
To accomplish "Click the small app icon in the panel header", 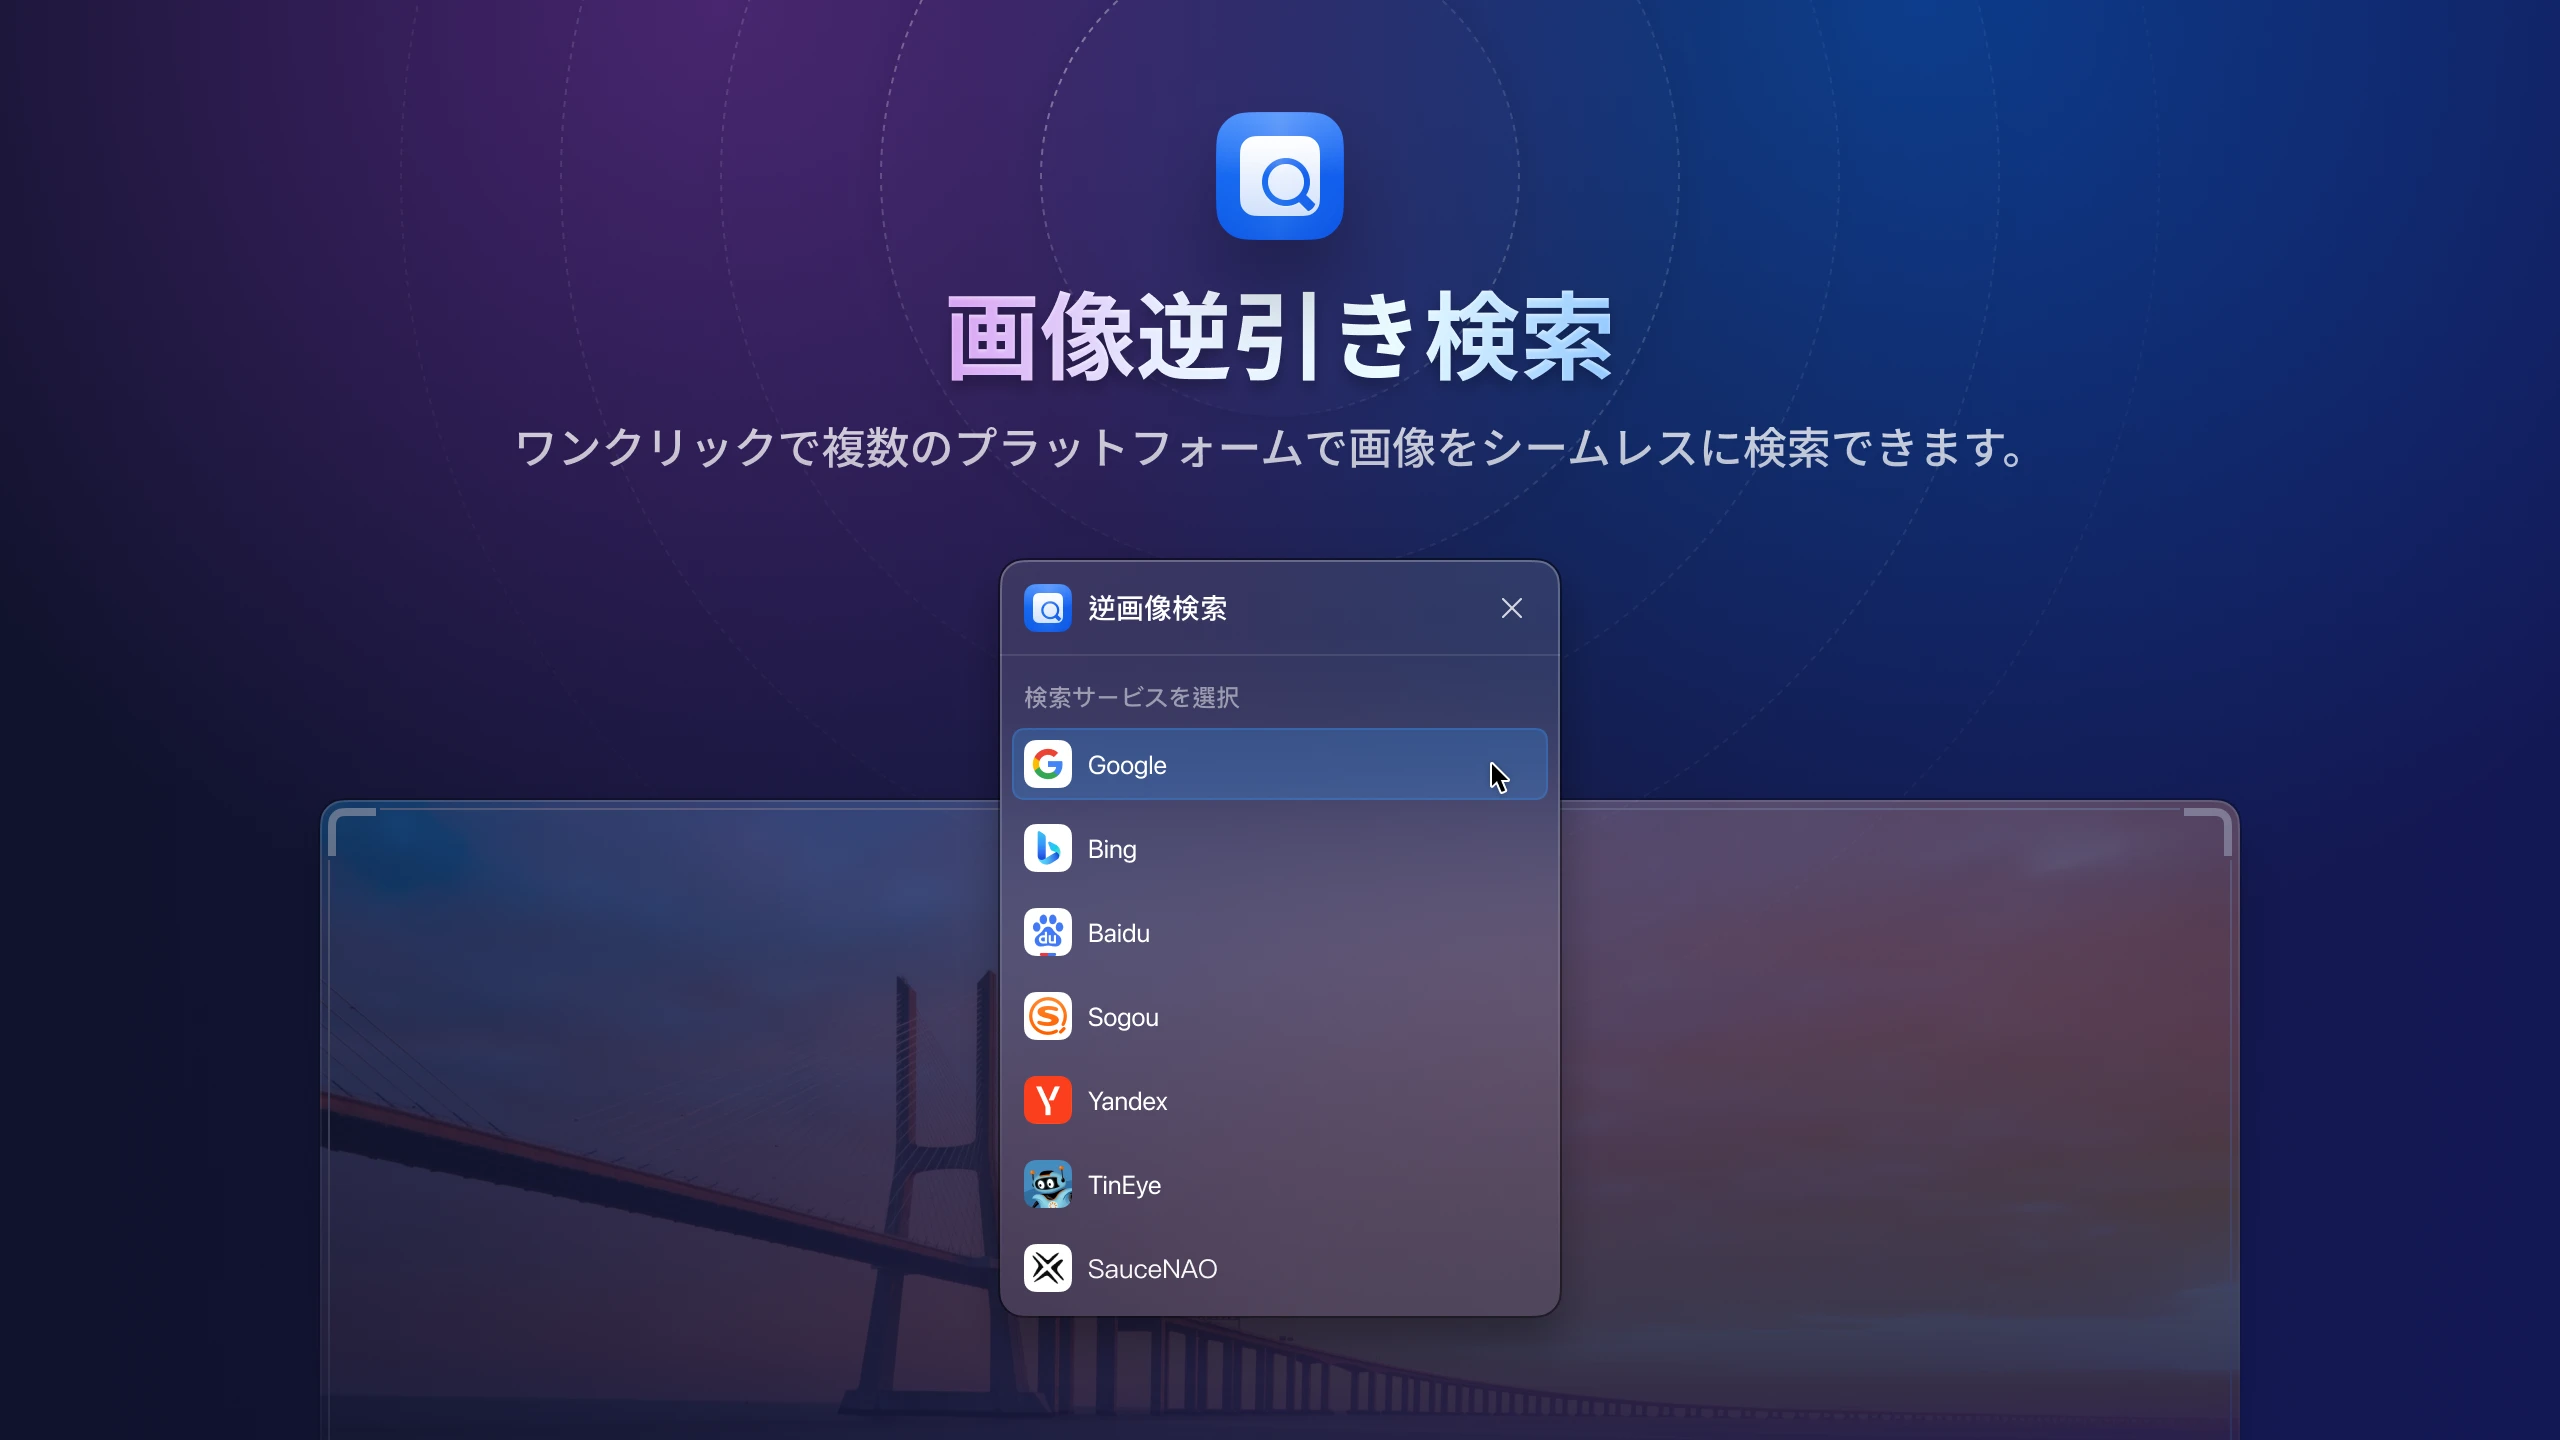I will click(x=1047, y=608).
